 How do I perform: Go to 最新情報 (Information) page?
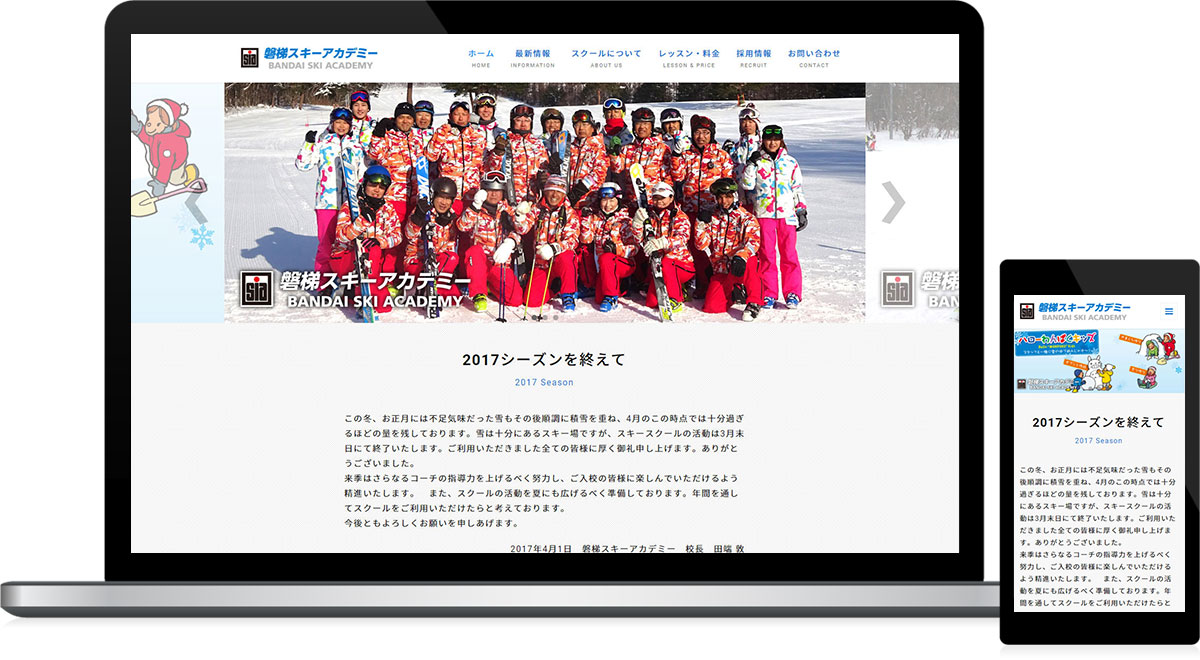(533, 58)
